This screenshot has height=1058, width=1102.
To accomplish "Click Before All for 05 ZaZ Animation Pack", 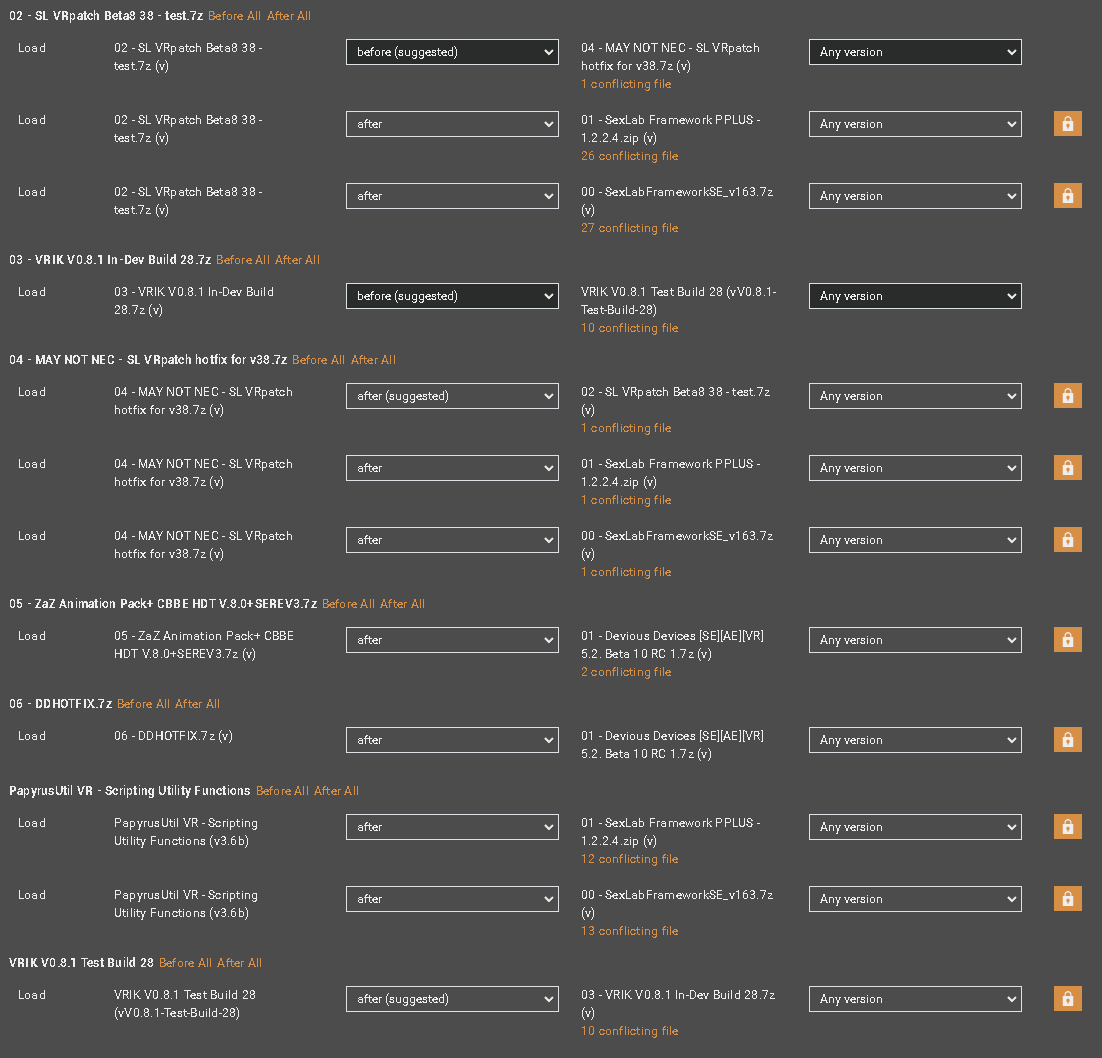I will [x=348, y=604].
